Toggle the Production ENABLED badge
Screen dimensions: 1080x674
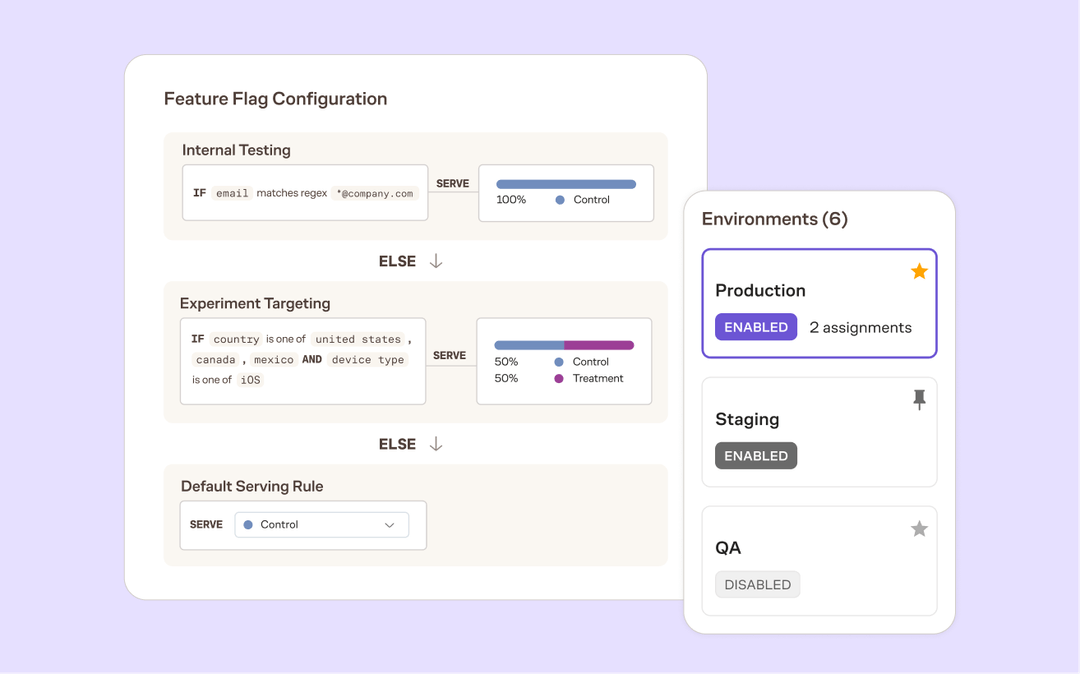[x=756, y=327]
